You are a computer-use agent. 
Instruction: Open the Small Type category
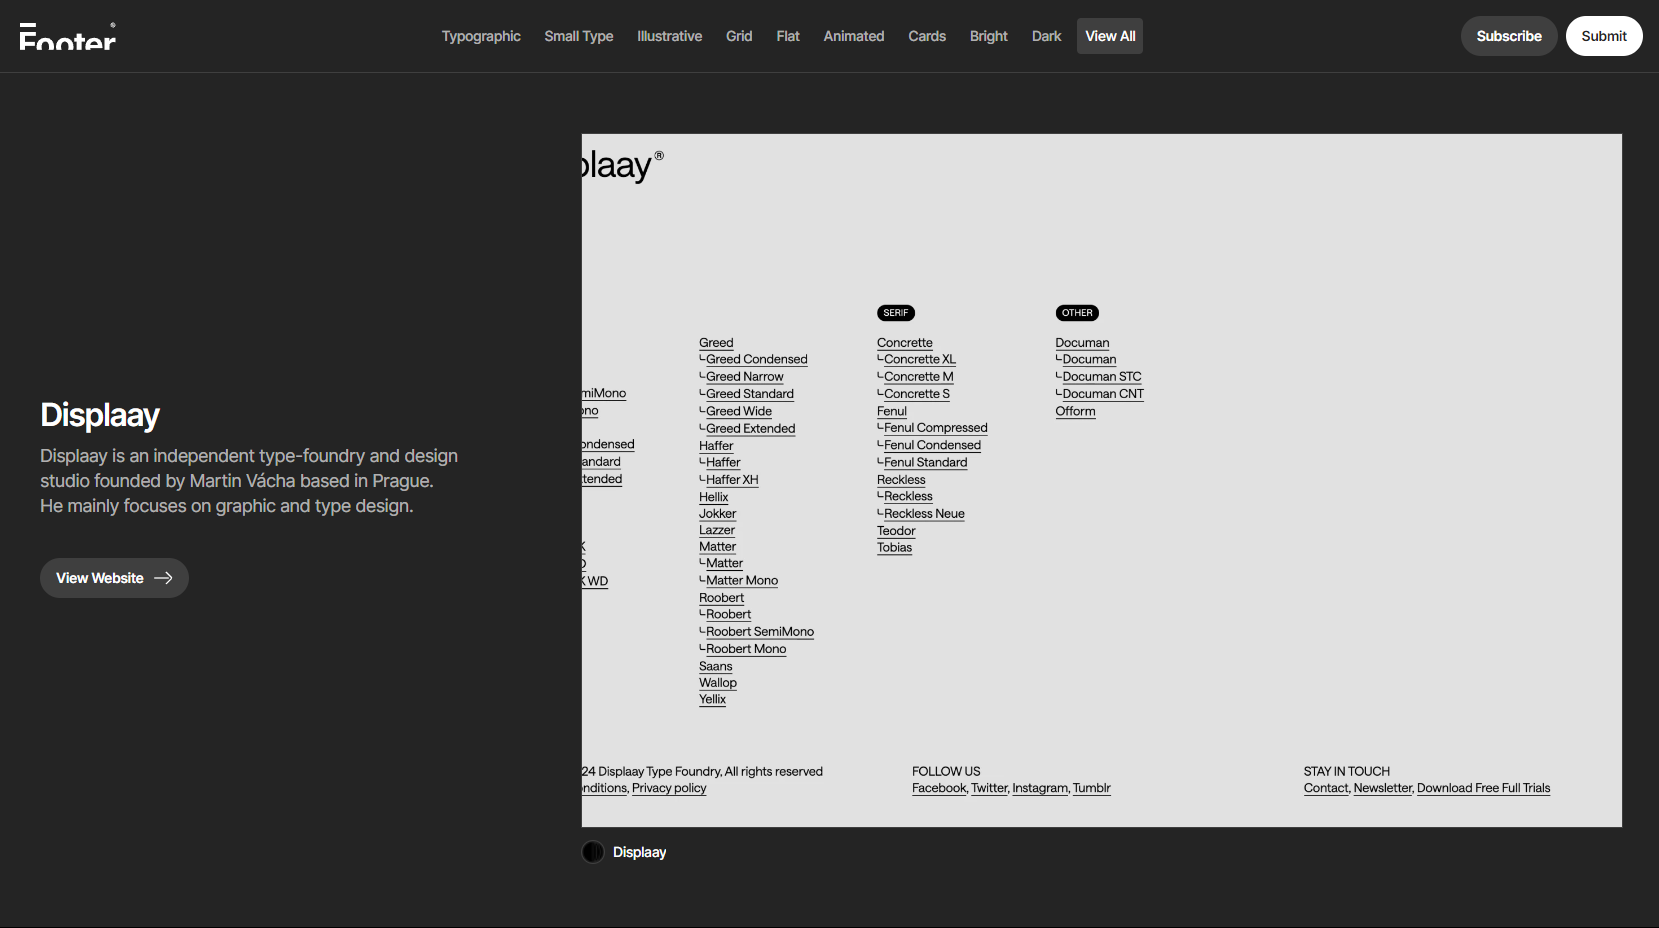tap(579, 36)
